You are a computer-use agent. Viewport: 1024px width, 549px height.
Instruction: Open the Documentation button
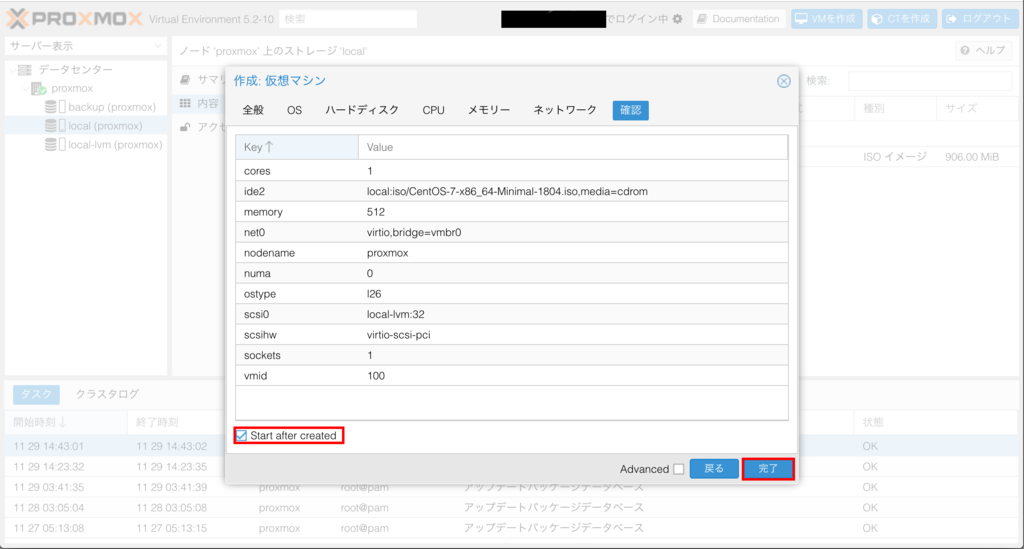coord(739,19)
